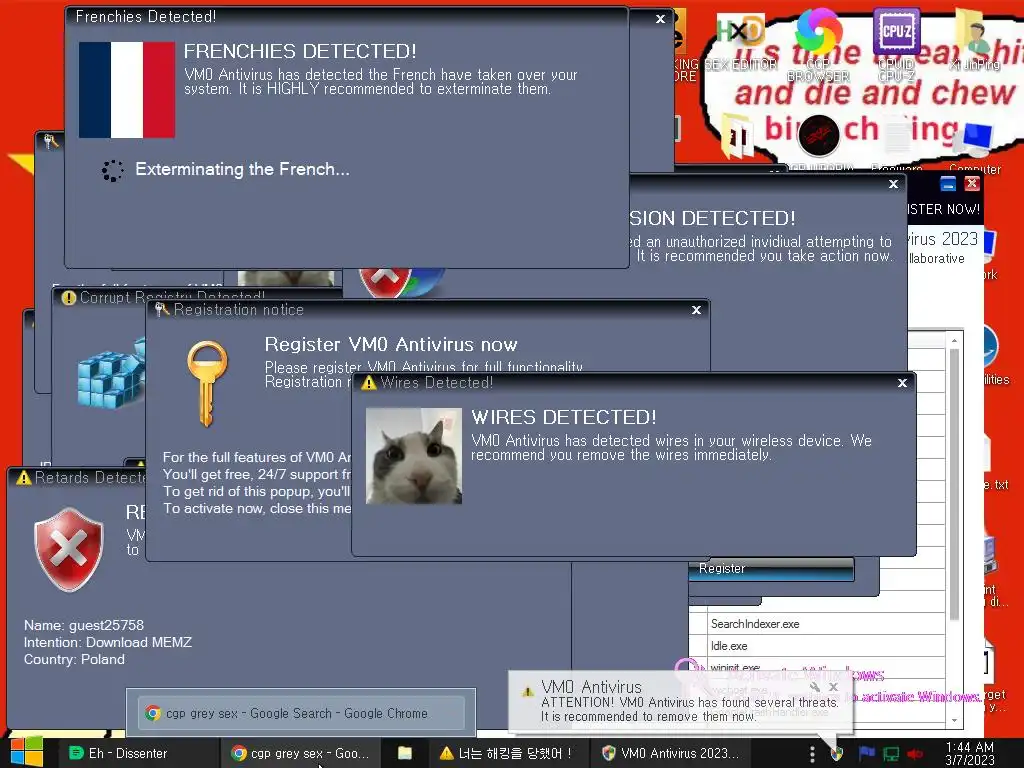Open the desktop folder icon holding dark pages
The image size is (1024, 768).
coord(737,136)
